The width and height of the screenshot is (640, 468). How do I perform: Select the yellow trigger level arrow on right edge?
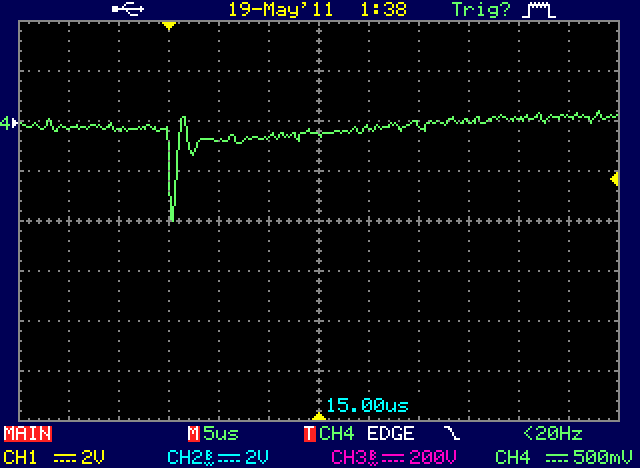pos(614,179)
